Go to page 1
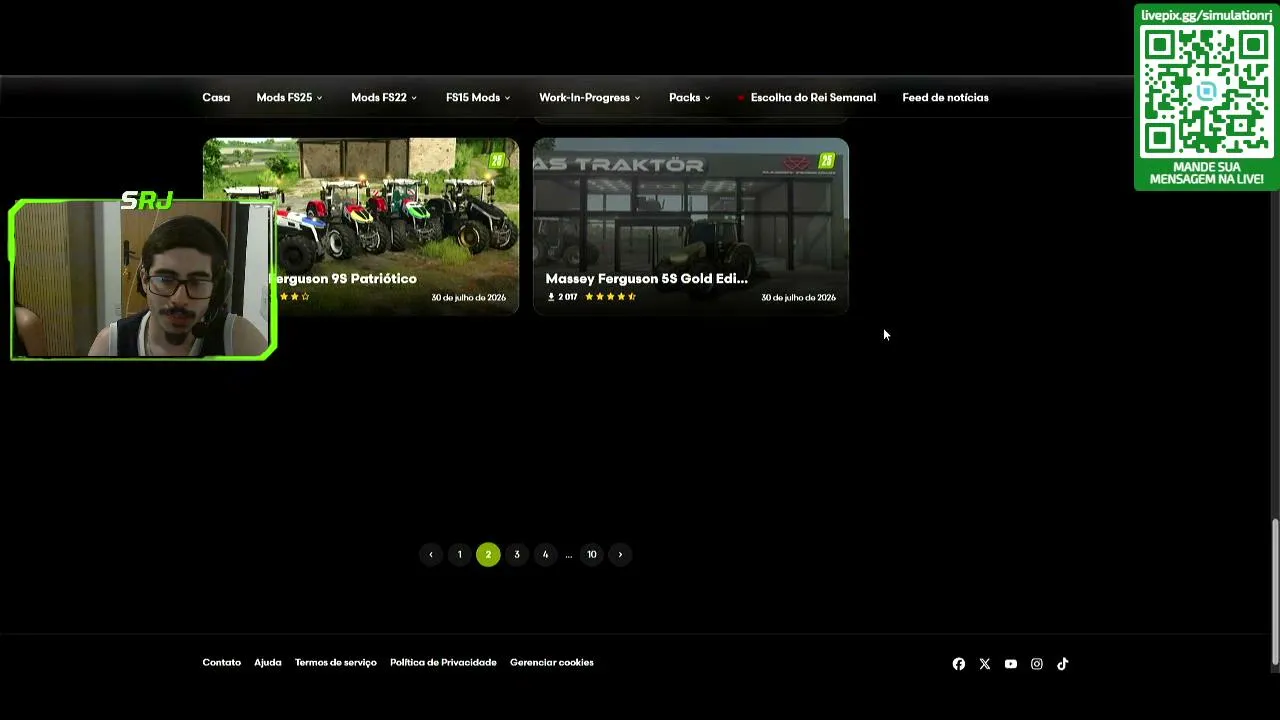 pyautogui.click(x=460, y=554)
